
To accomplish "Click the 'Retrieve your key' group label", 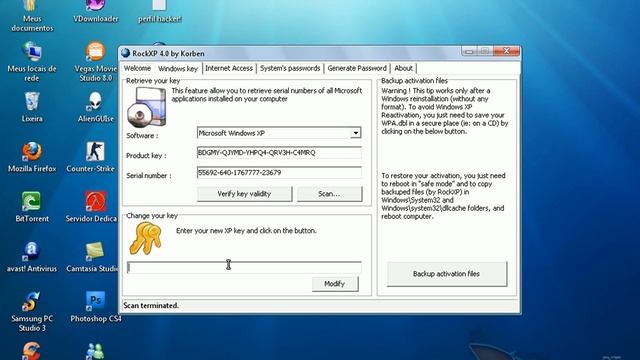I will pos(153,81).
